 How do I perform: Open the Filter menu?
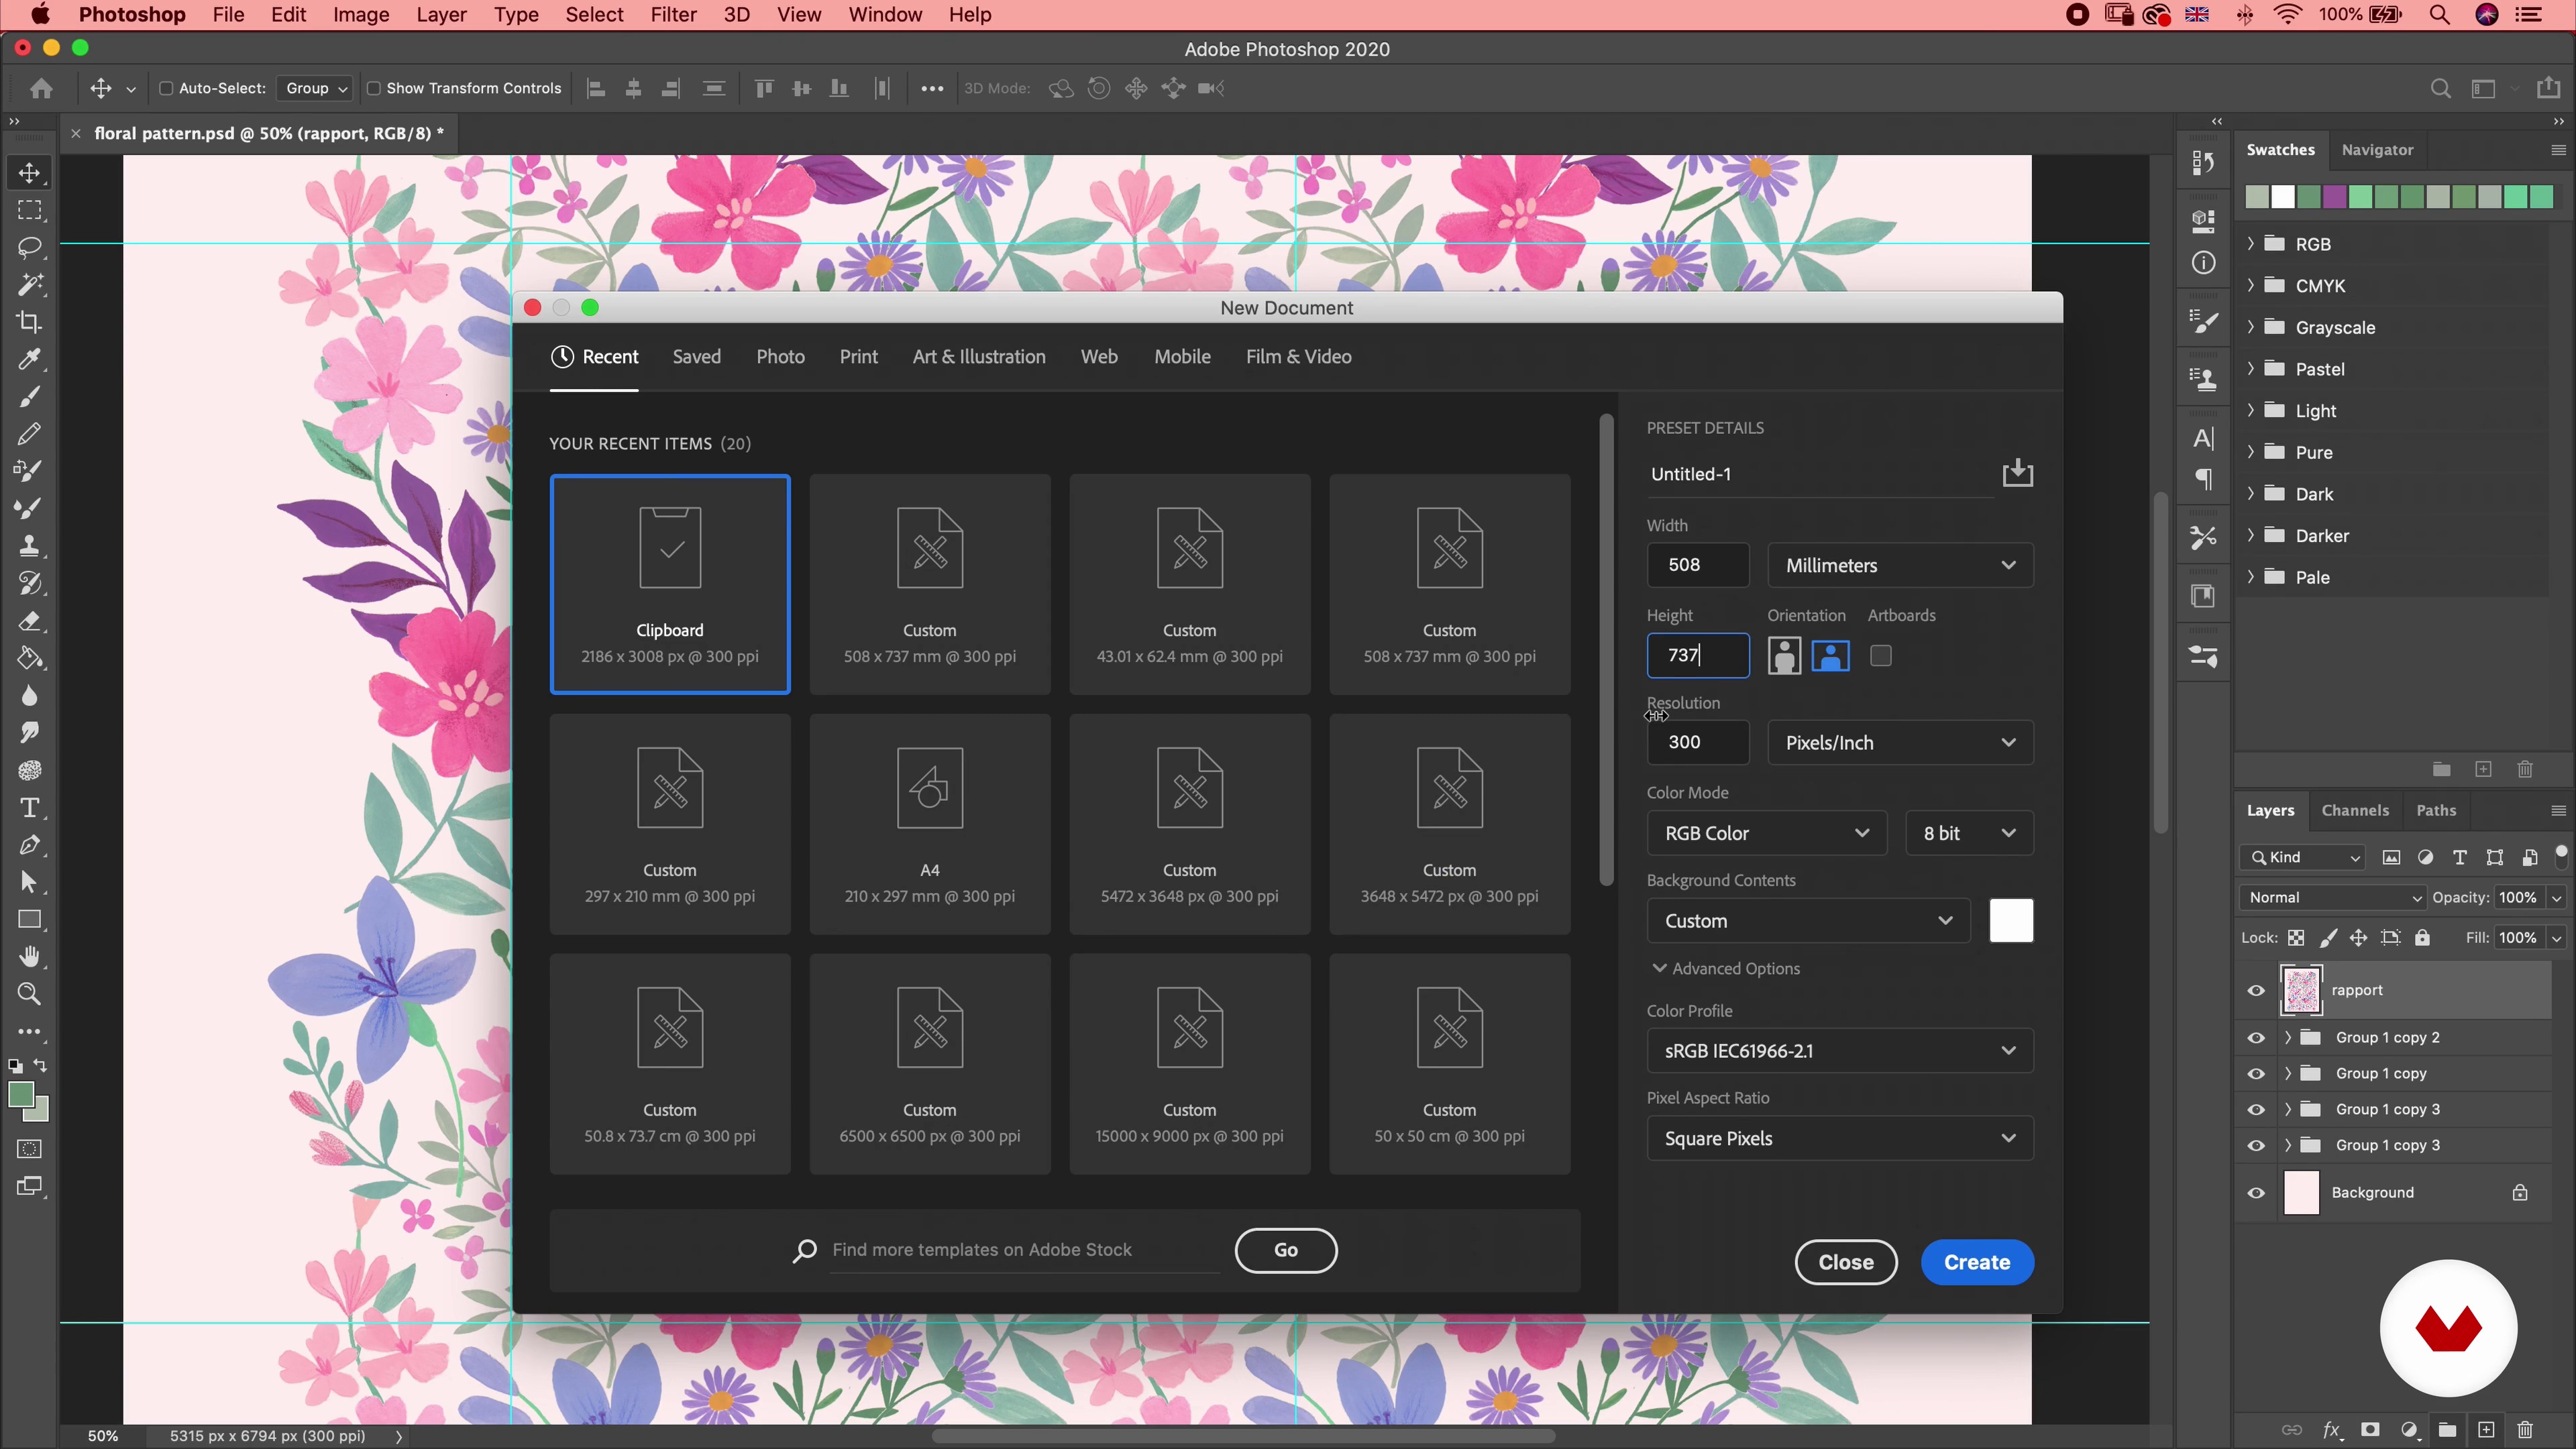click(673, 15)
